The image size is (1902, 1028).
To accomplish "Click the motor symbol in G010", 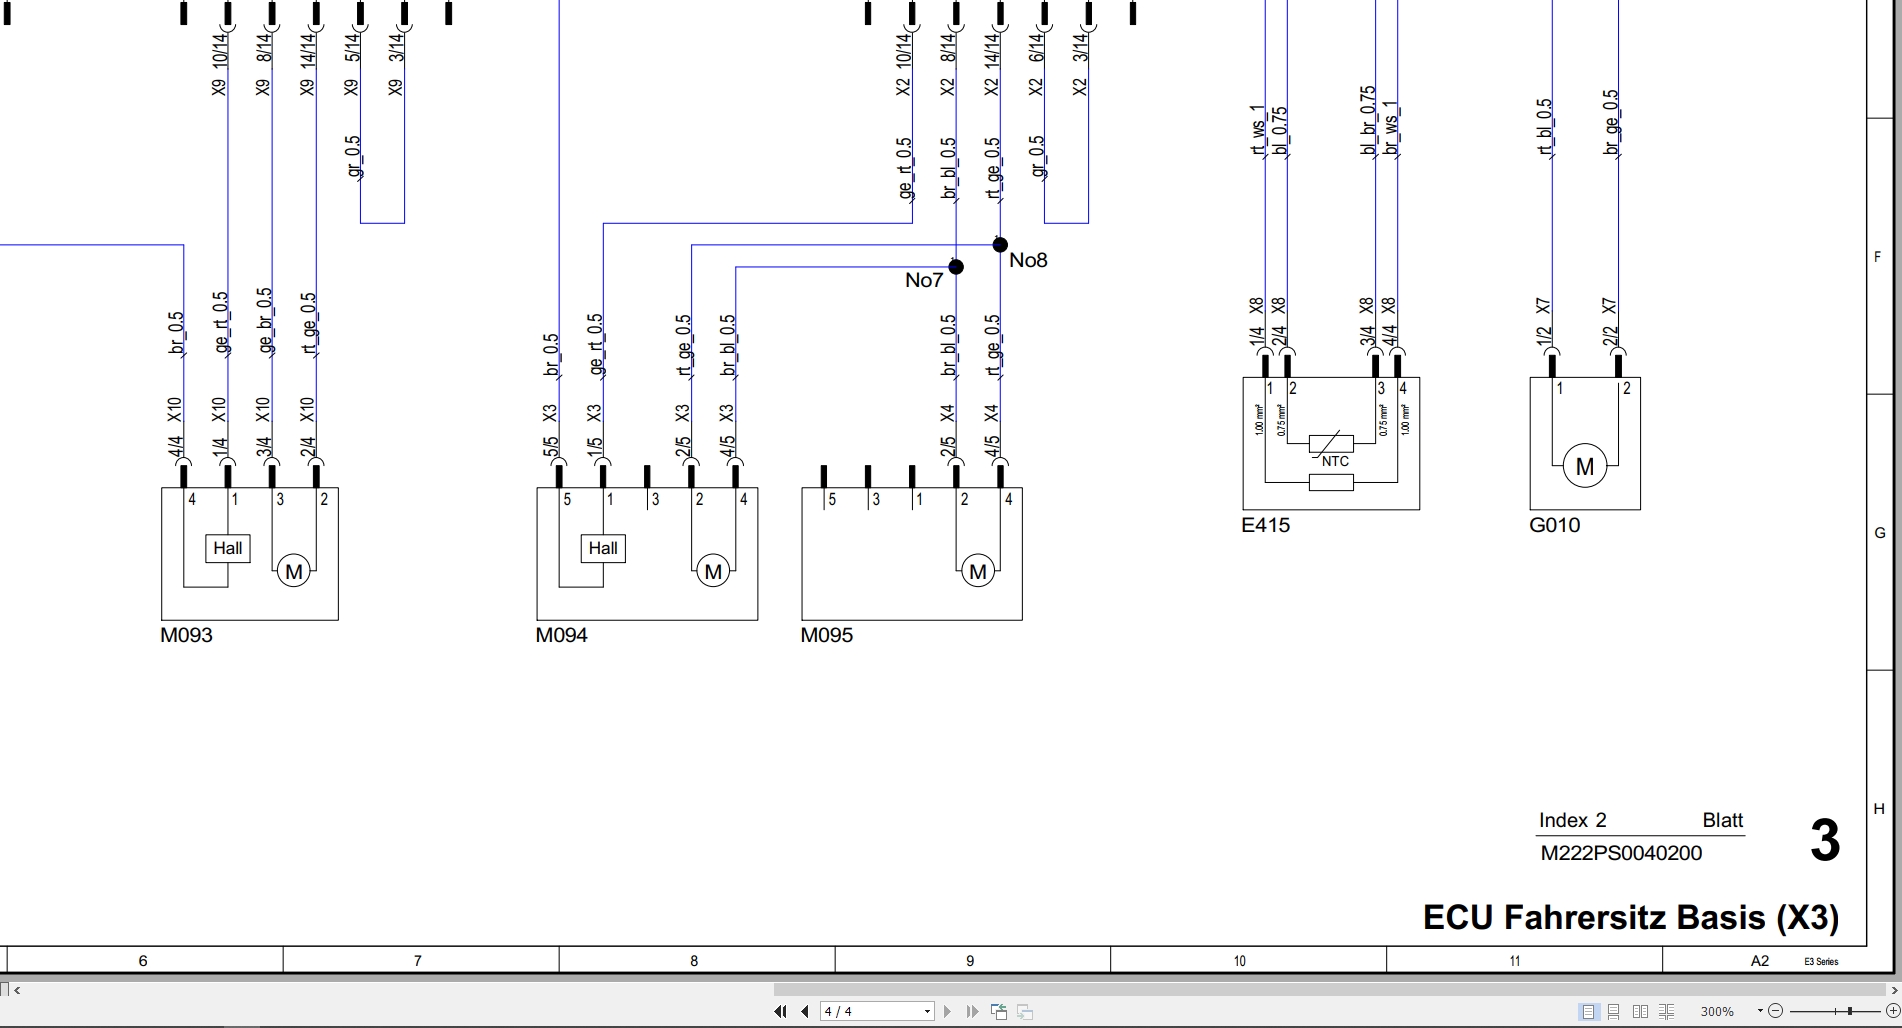I will coord(1585,466).
